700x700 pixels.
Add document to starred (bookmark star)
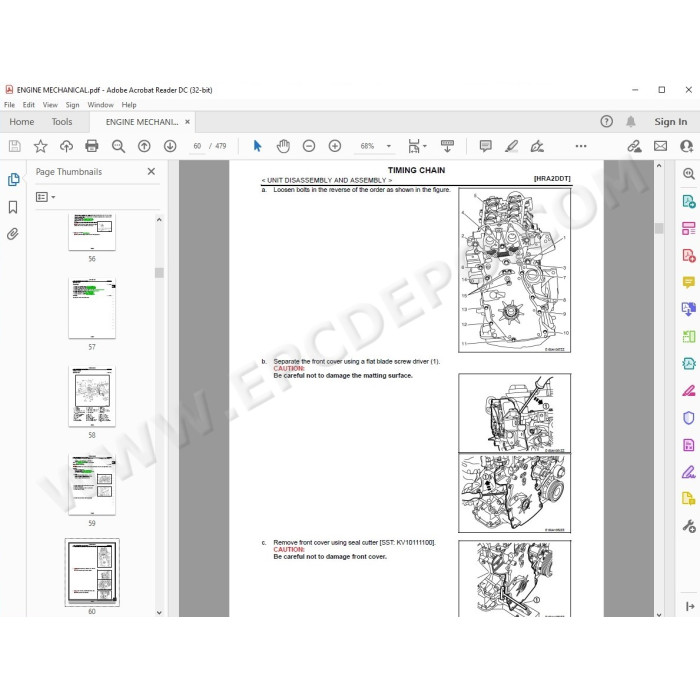[x=41, y=146]
